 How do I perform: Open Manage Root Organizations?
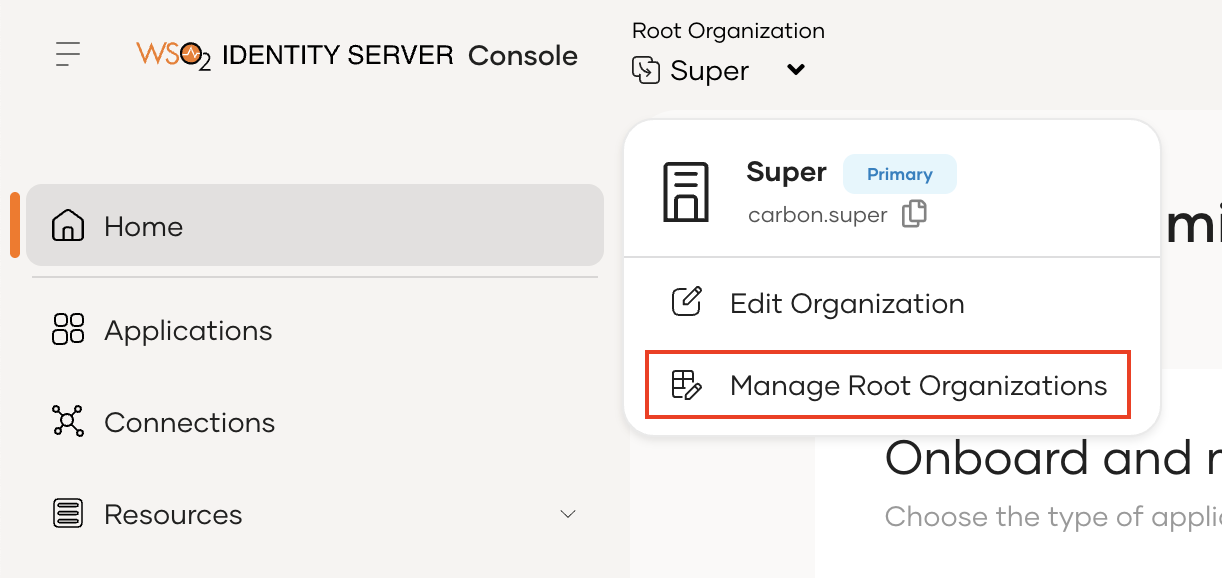coord(888,385)
